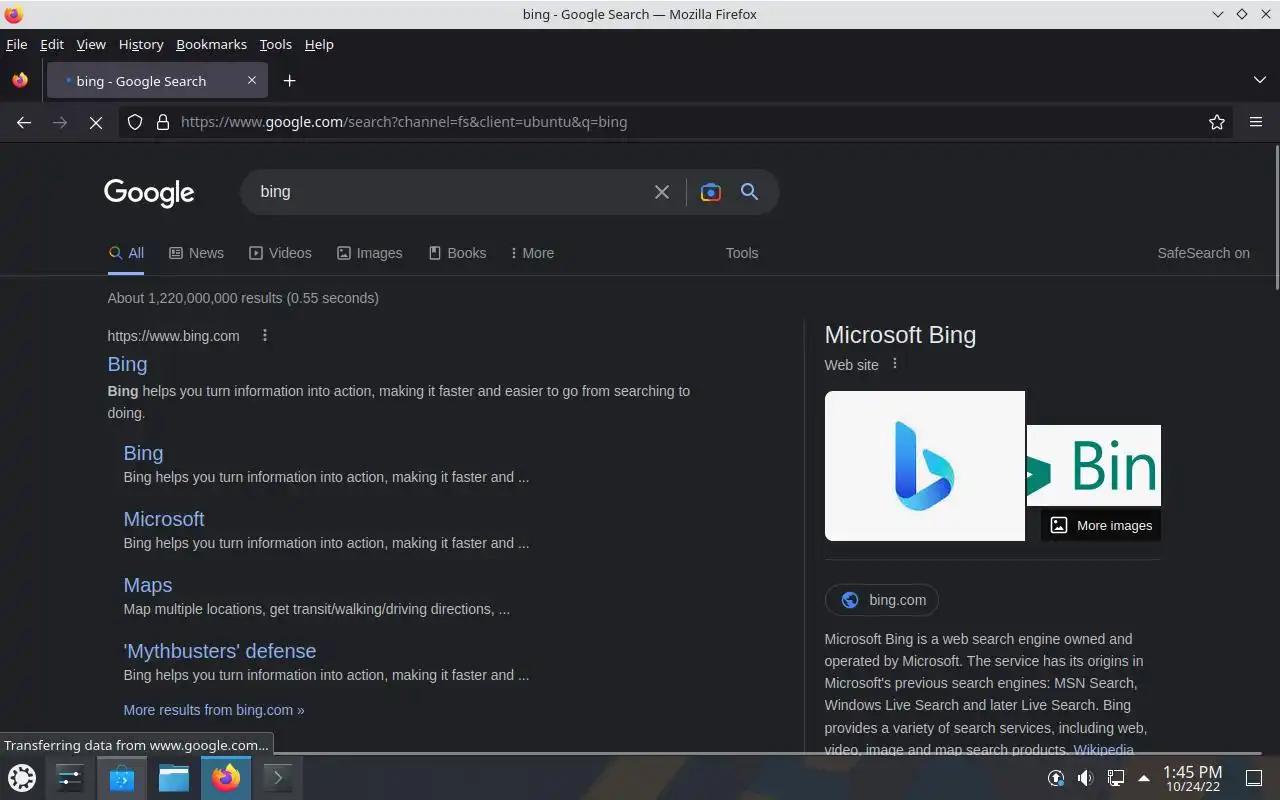Open the file manager taskbar icon

174,777
